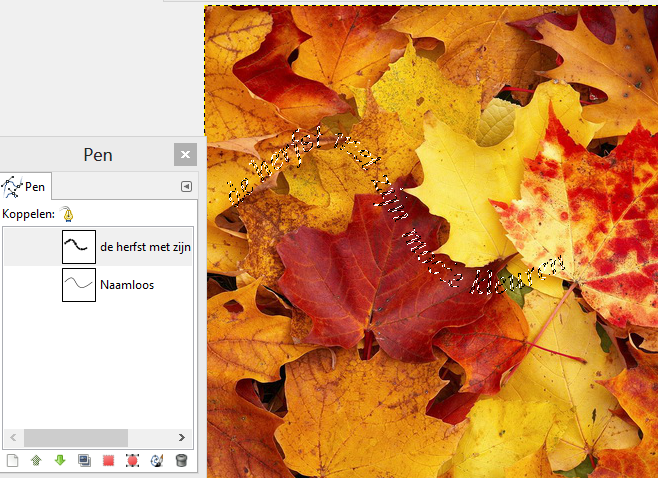Raise the selected path with up arrow
Image resolution: width=658 pixels, height=478 pixels.
[x=37, y=461]
